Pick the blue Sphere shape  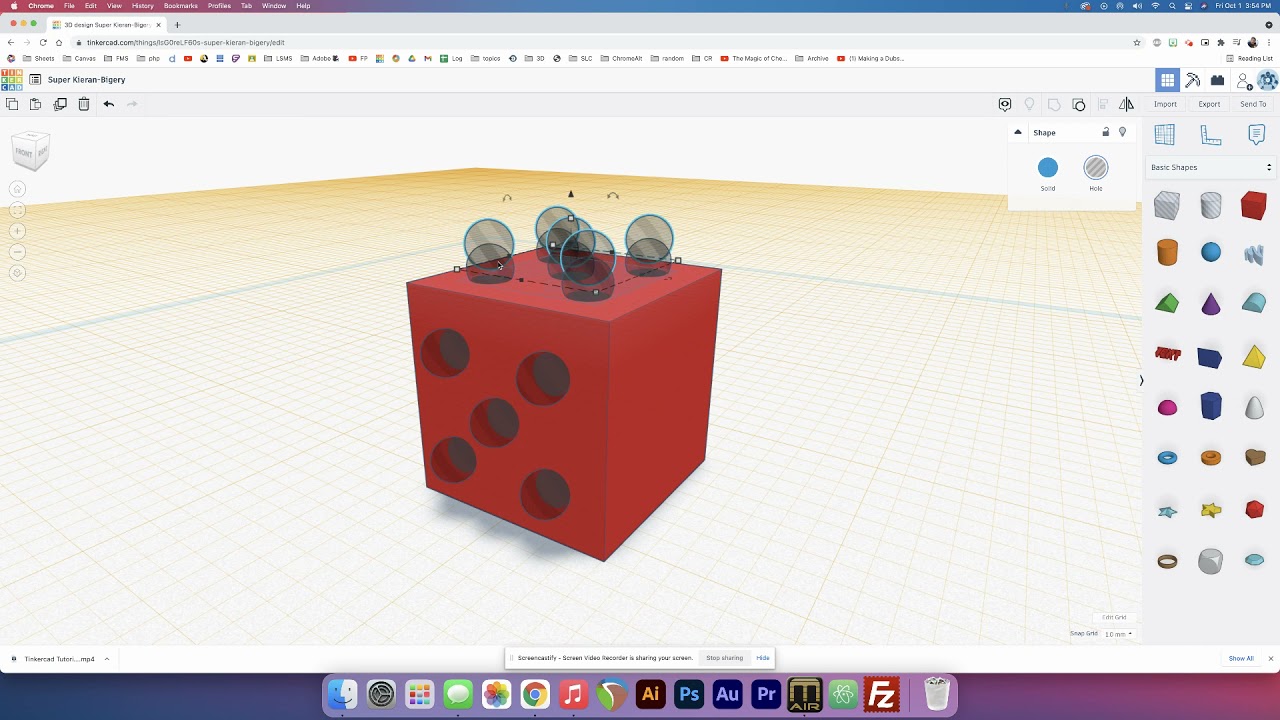(1211, 253)
